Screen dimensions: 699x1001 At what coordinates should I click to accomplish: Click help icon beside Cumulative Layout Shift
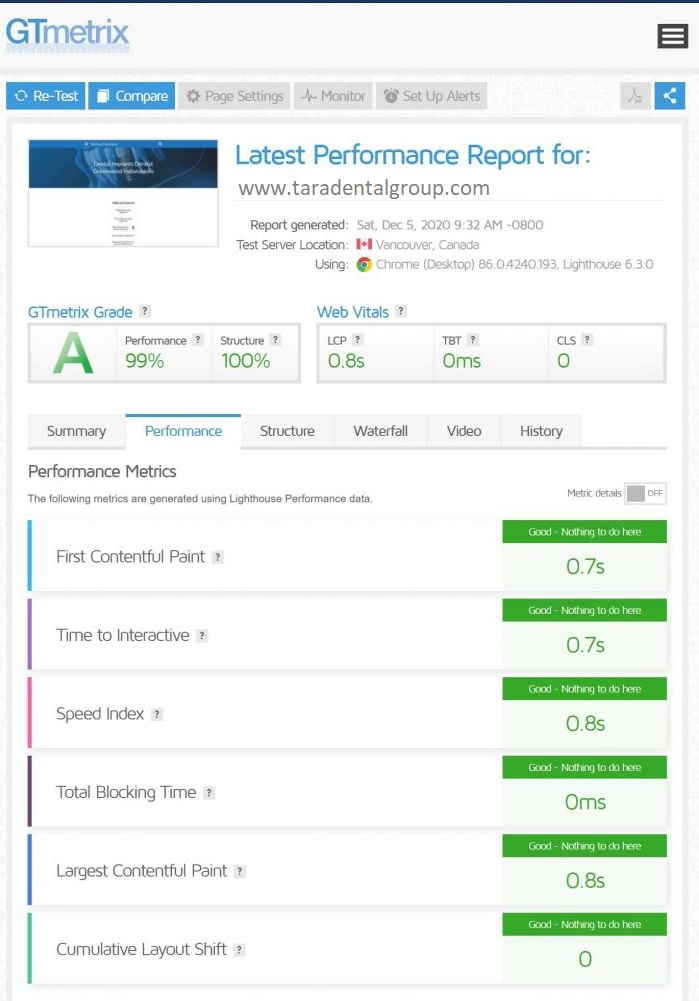coord(240,950)
